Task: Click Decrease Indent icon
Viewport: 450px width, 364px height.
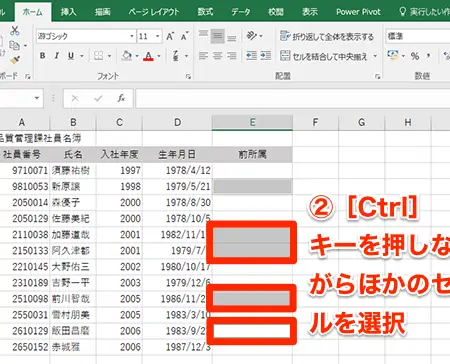Action: pyautogui.click(x=251, y=56)
